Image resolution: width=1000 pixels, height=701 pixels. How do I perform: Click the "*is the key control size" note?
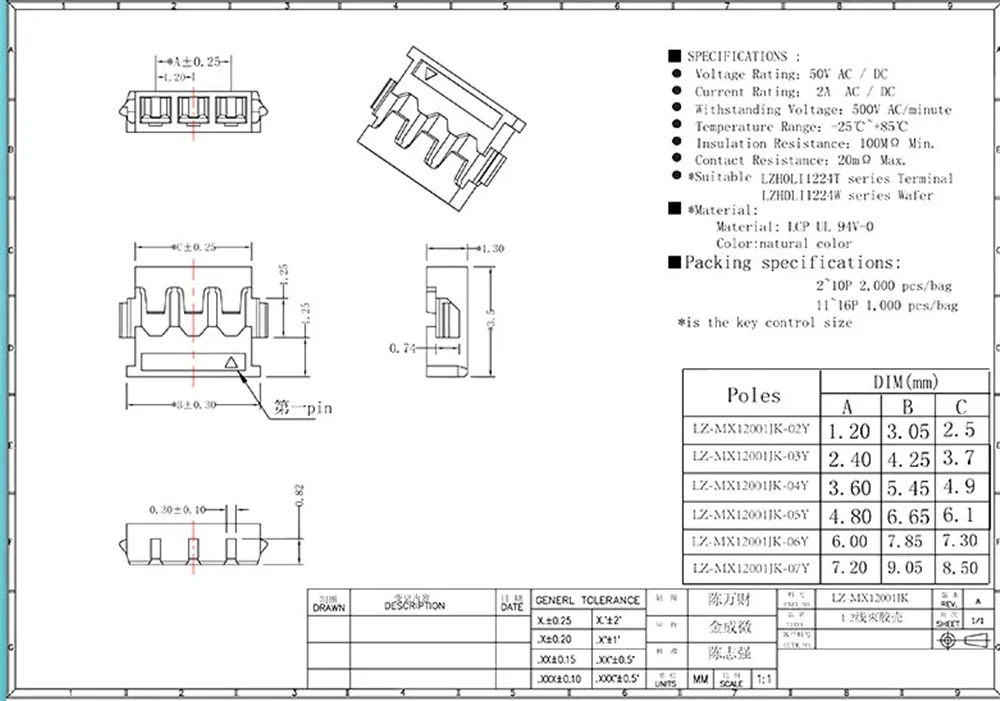(765, 323)
